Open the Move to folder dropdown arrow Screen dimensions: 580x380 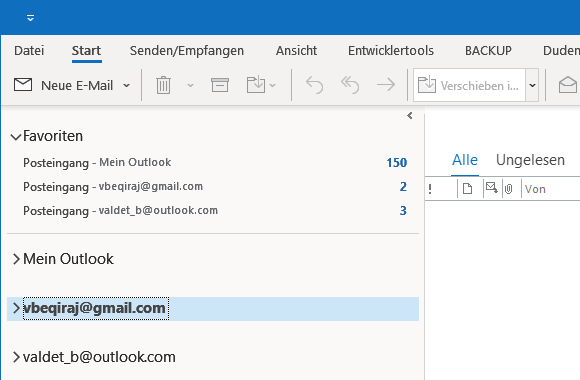[x=273, y=85]
